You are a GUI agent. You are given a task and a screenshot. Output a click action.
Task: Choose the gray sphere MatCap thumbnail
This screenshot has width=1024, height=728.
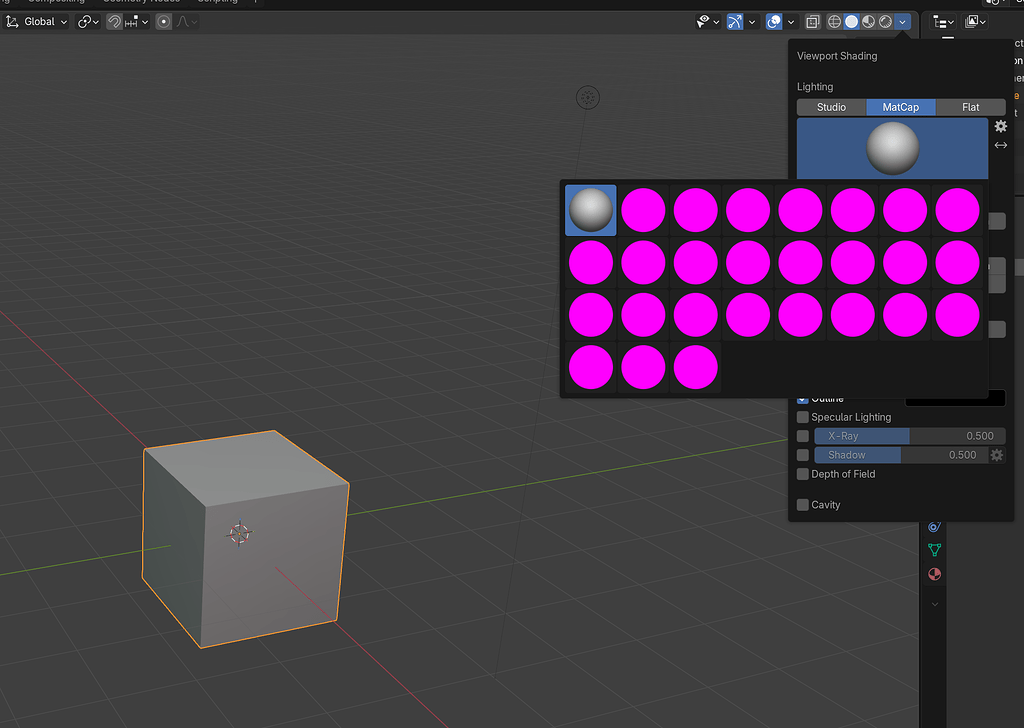click(x=590, y=210)
